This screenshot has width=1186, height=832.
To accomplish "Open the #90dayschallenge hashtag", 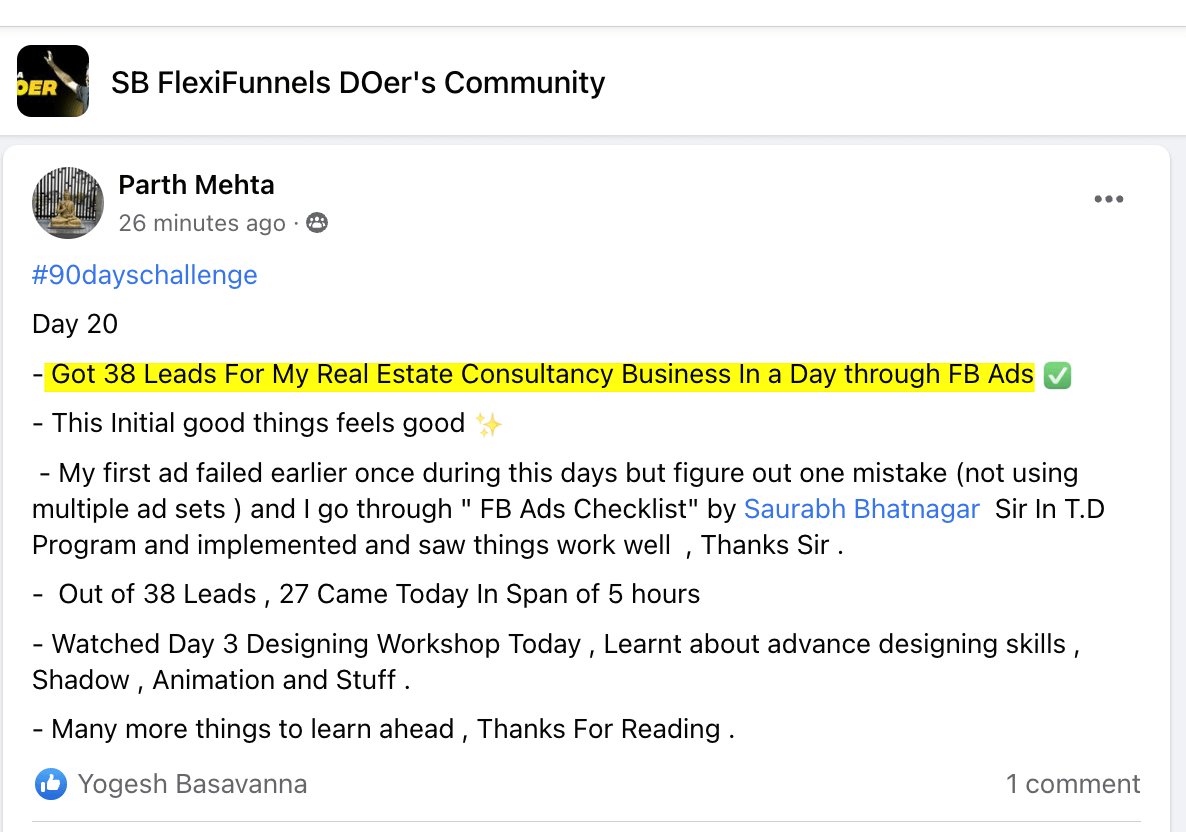I will [145, 275].
